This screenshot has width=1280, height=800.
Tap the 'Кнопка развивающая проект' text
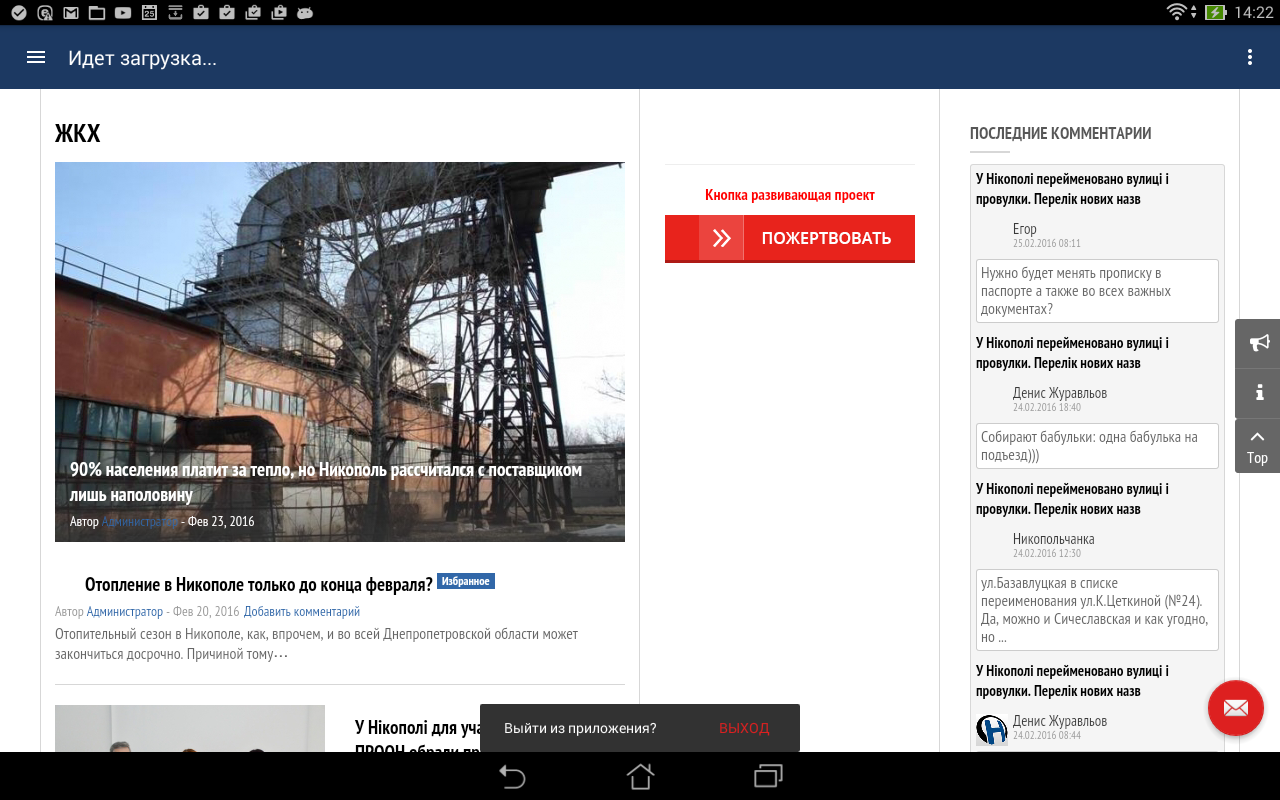pos(790,195)
